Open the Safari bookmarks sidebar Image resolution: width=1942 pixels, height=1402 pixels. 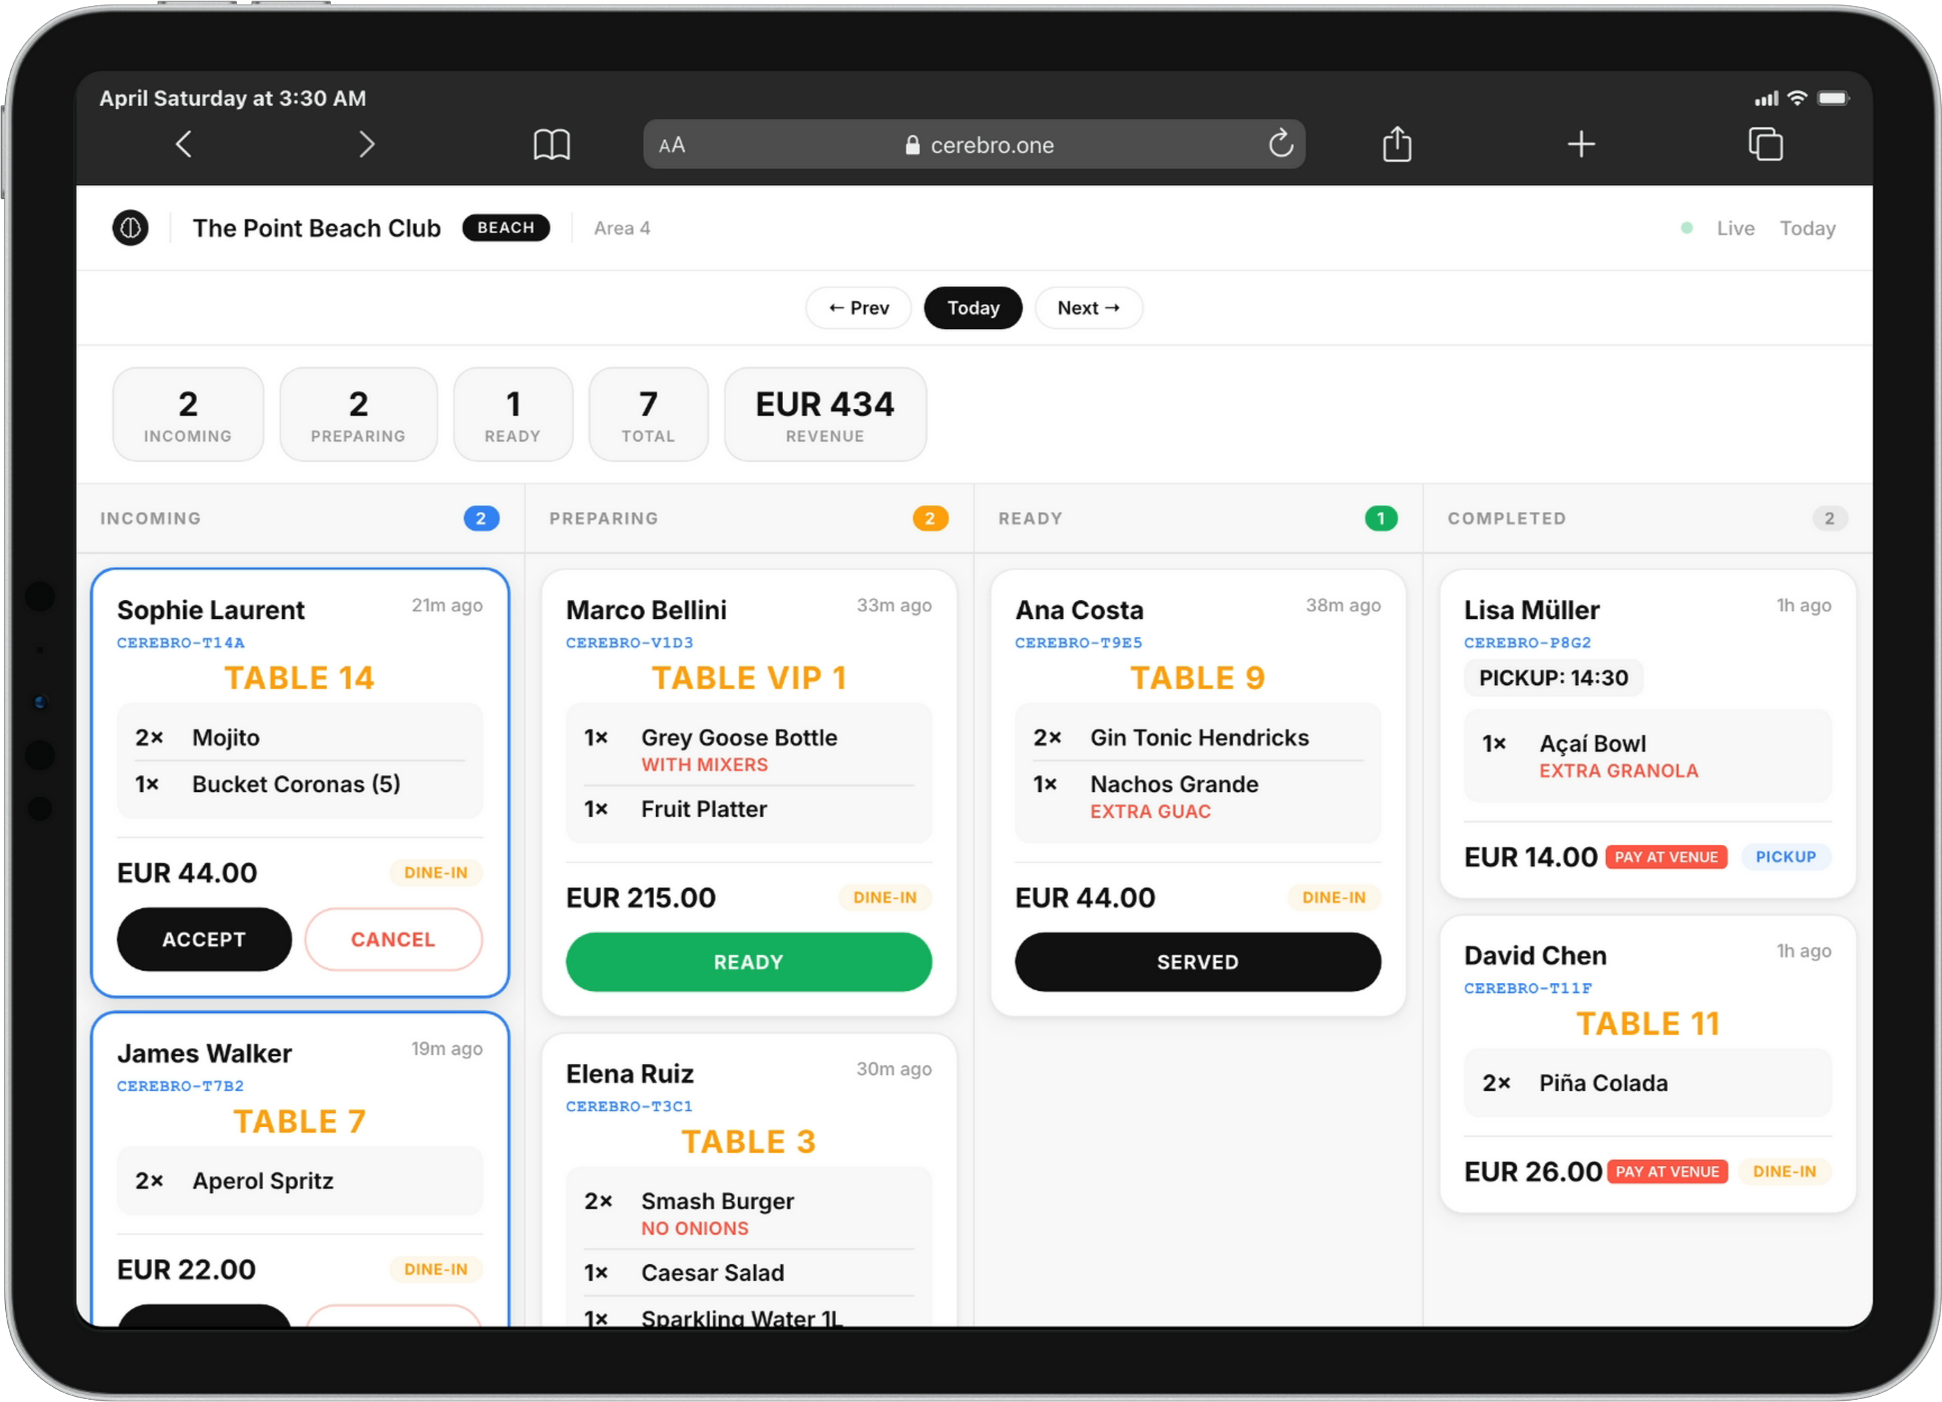click(552, 144)
